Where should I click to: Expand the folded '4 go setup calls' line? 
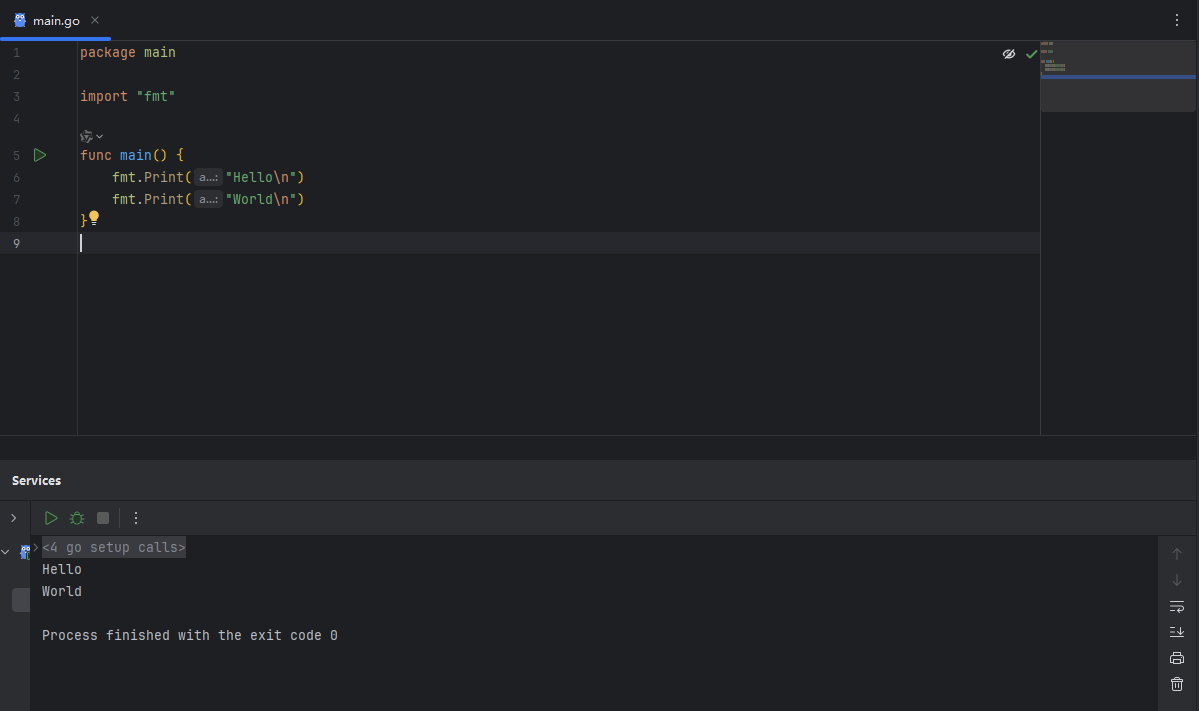(36, 547)
